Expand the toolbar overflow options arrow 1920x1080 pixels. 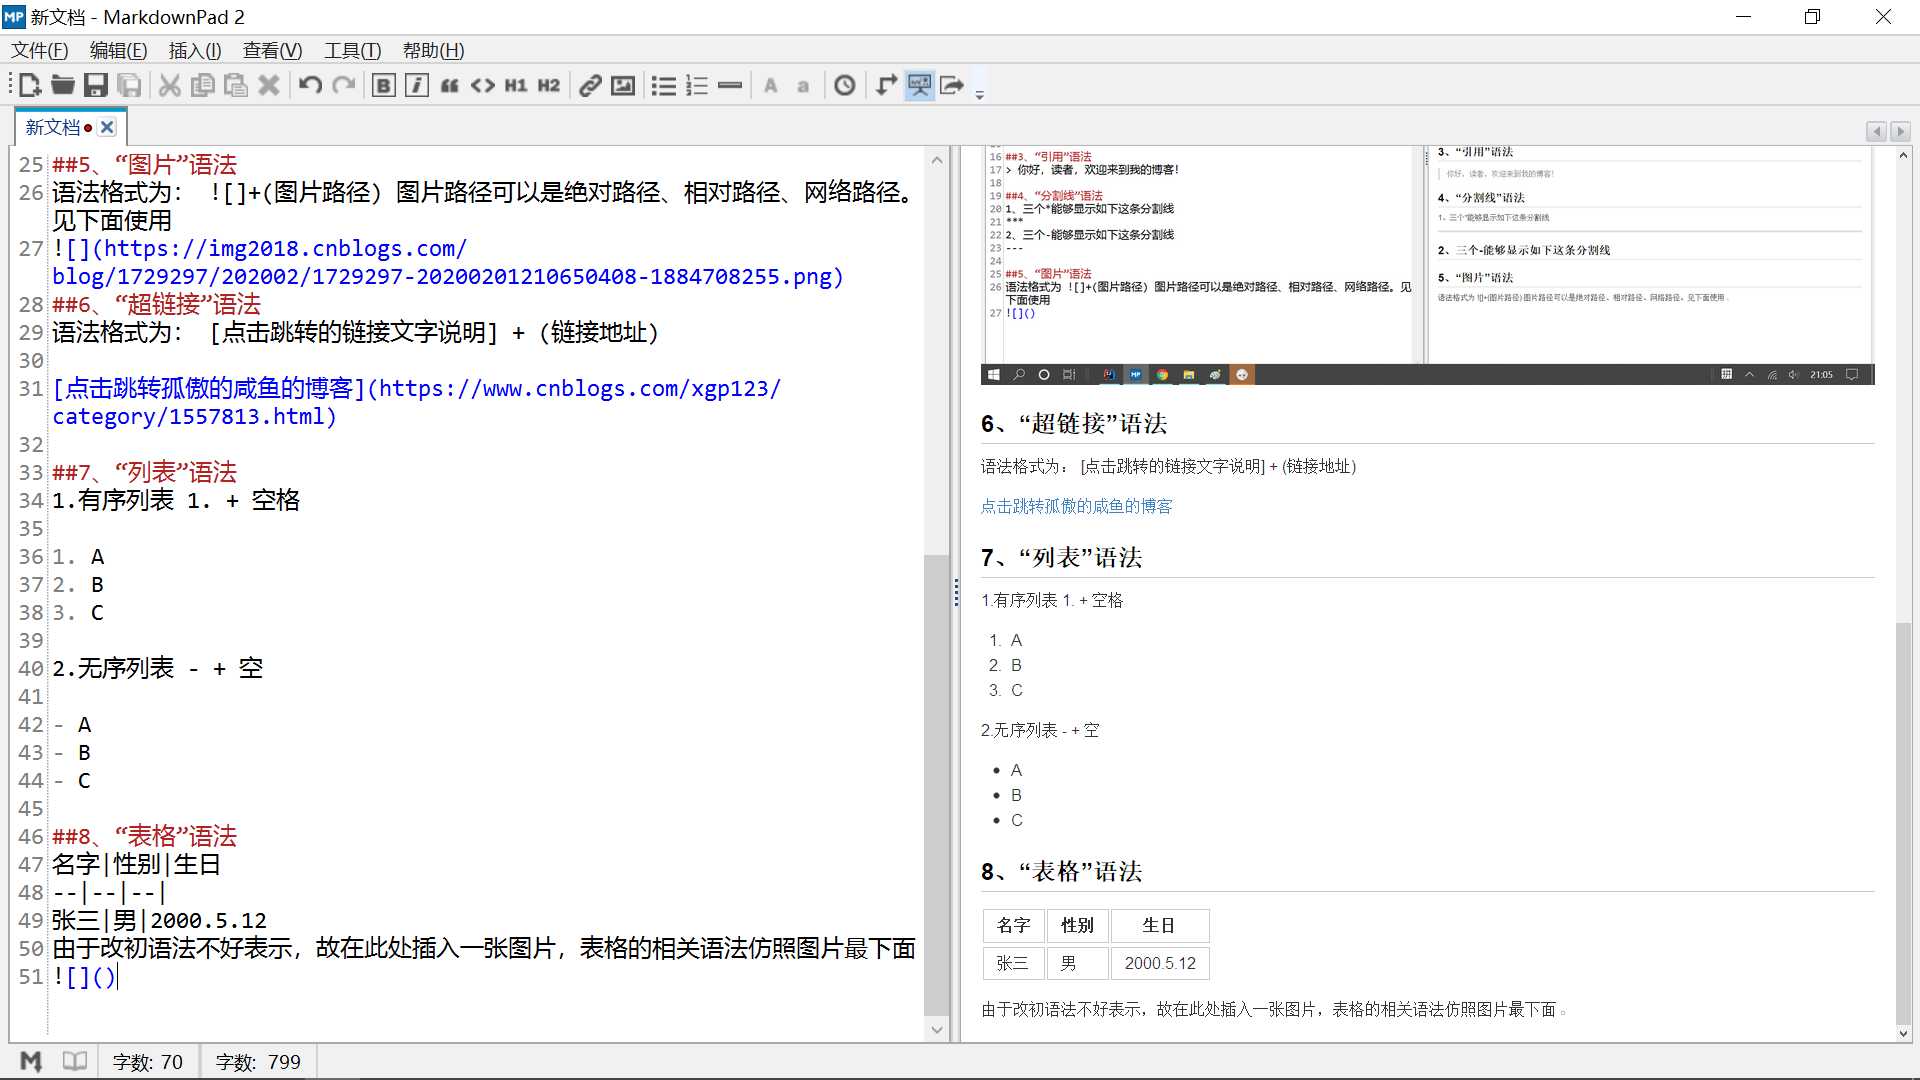[980, 94]
